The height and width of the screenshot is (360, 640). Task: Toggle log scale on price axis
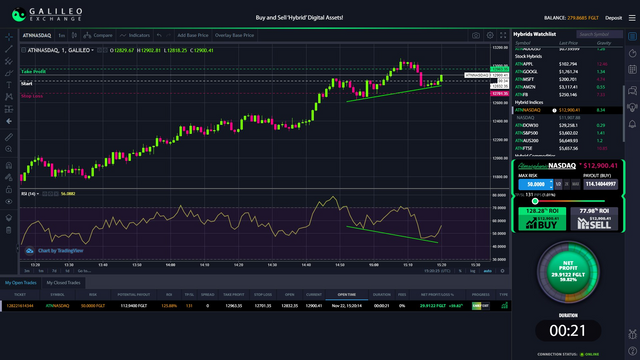click(472, 271)
